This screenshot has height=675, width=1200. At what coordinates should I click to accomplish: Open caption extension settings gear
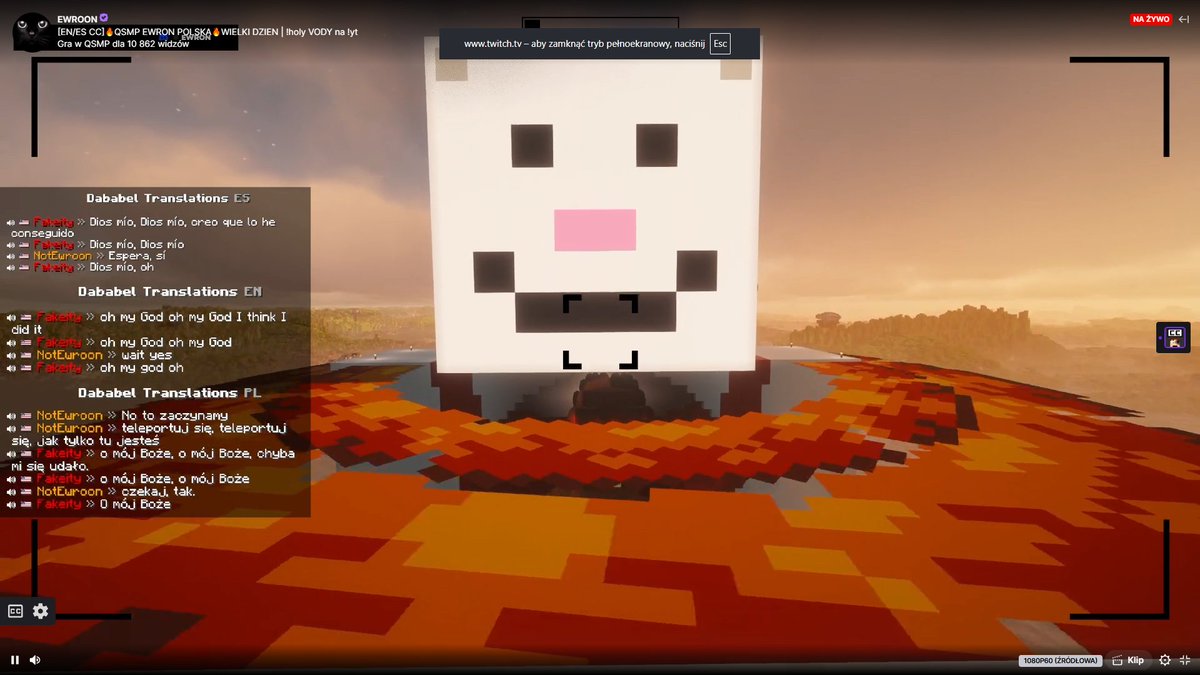[x=40, y=611]
